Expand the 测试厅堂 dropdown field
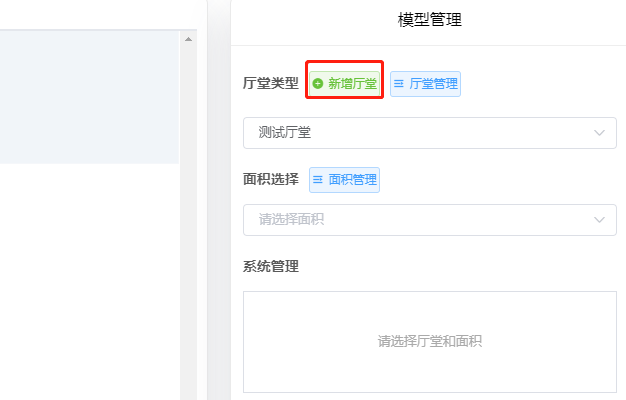Image resolution: width=626 pixels, height=400 pixels. [x=420, y=133]
